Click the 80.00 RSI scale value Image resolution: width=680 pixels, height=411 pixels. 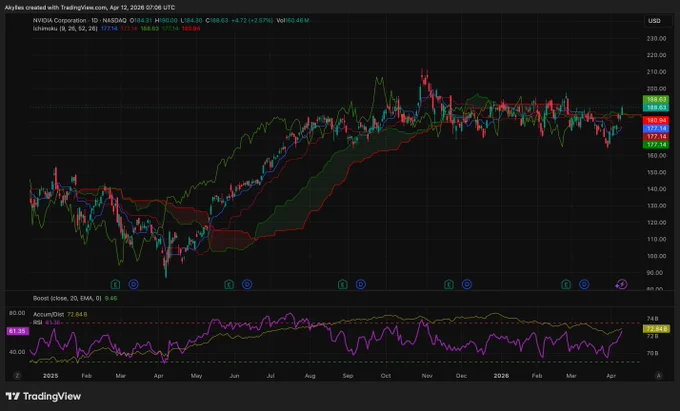pos(16,313)
